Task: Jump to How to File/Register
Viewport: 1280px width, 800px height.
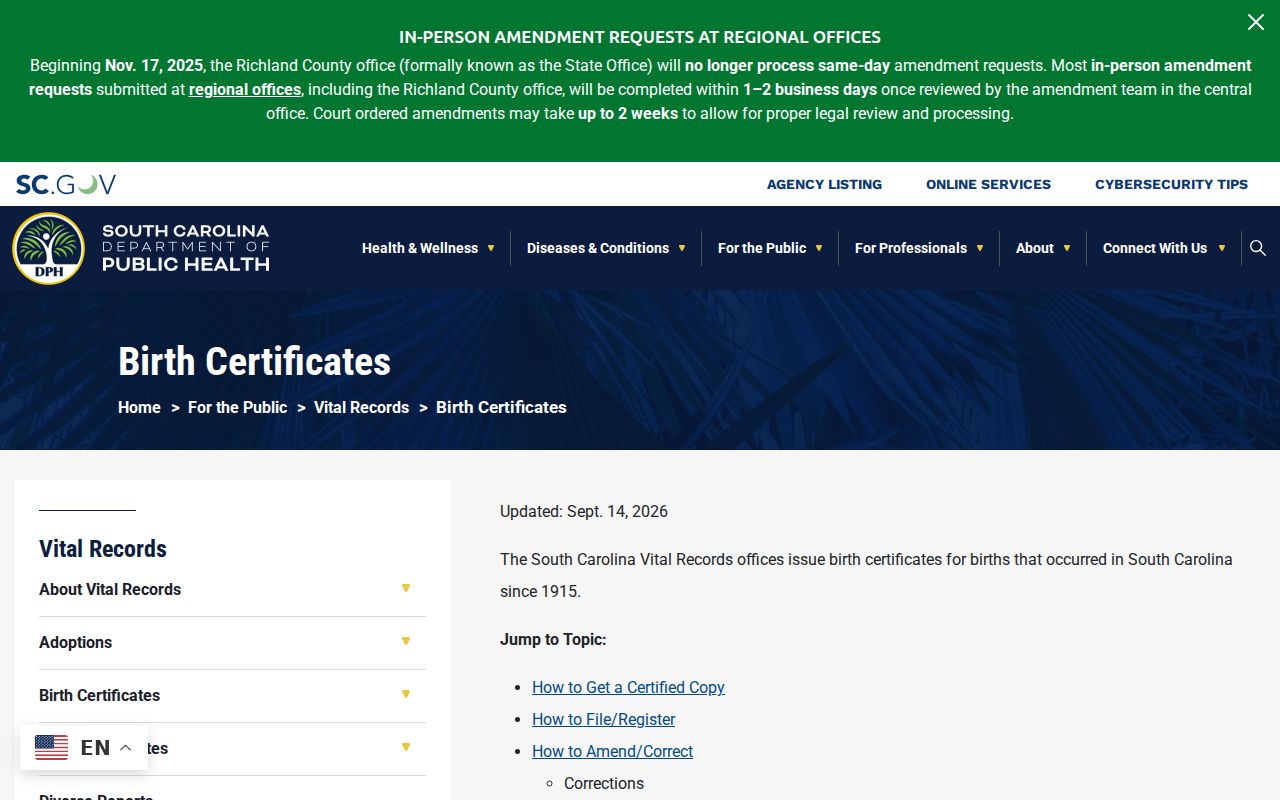Action: click(x=603, y=719)
